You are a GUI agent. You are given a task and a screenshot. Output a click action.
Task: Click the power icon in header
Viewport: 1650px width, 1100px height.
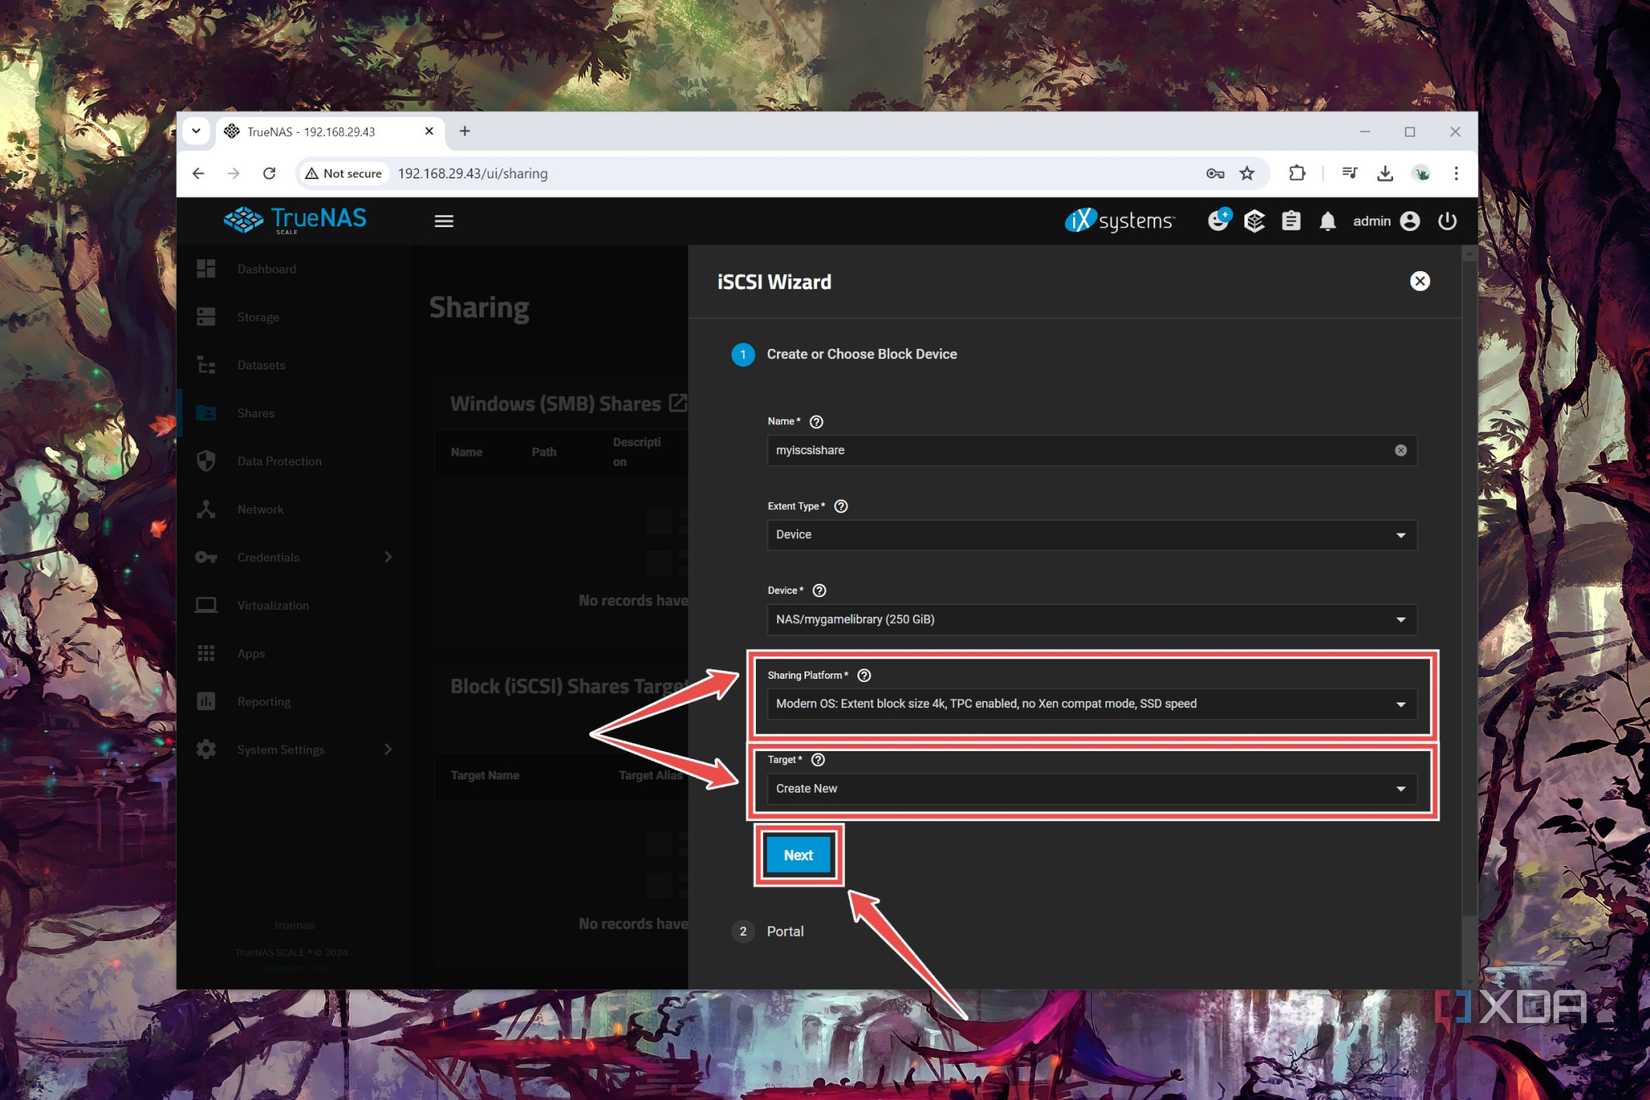[x=1447, y=221]
